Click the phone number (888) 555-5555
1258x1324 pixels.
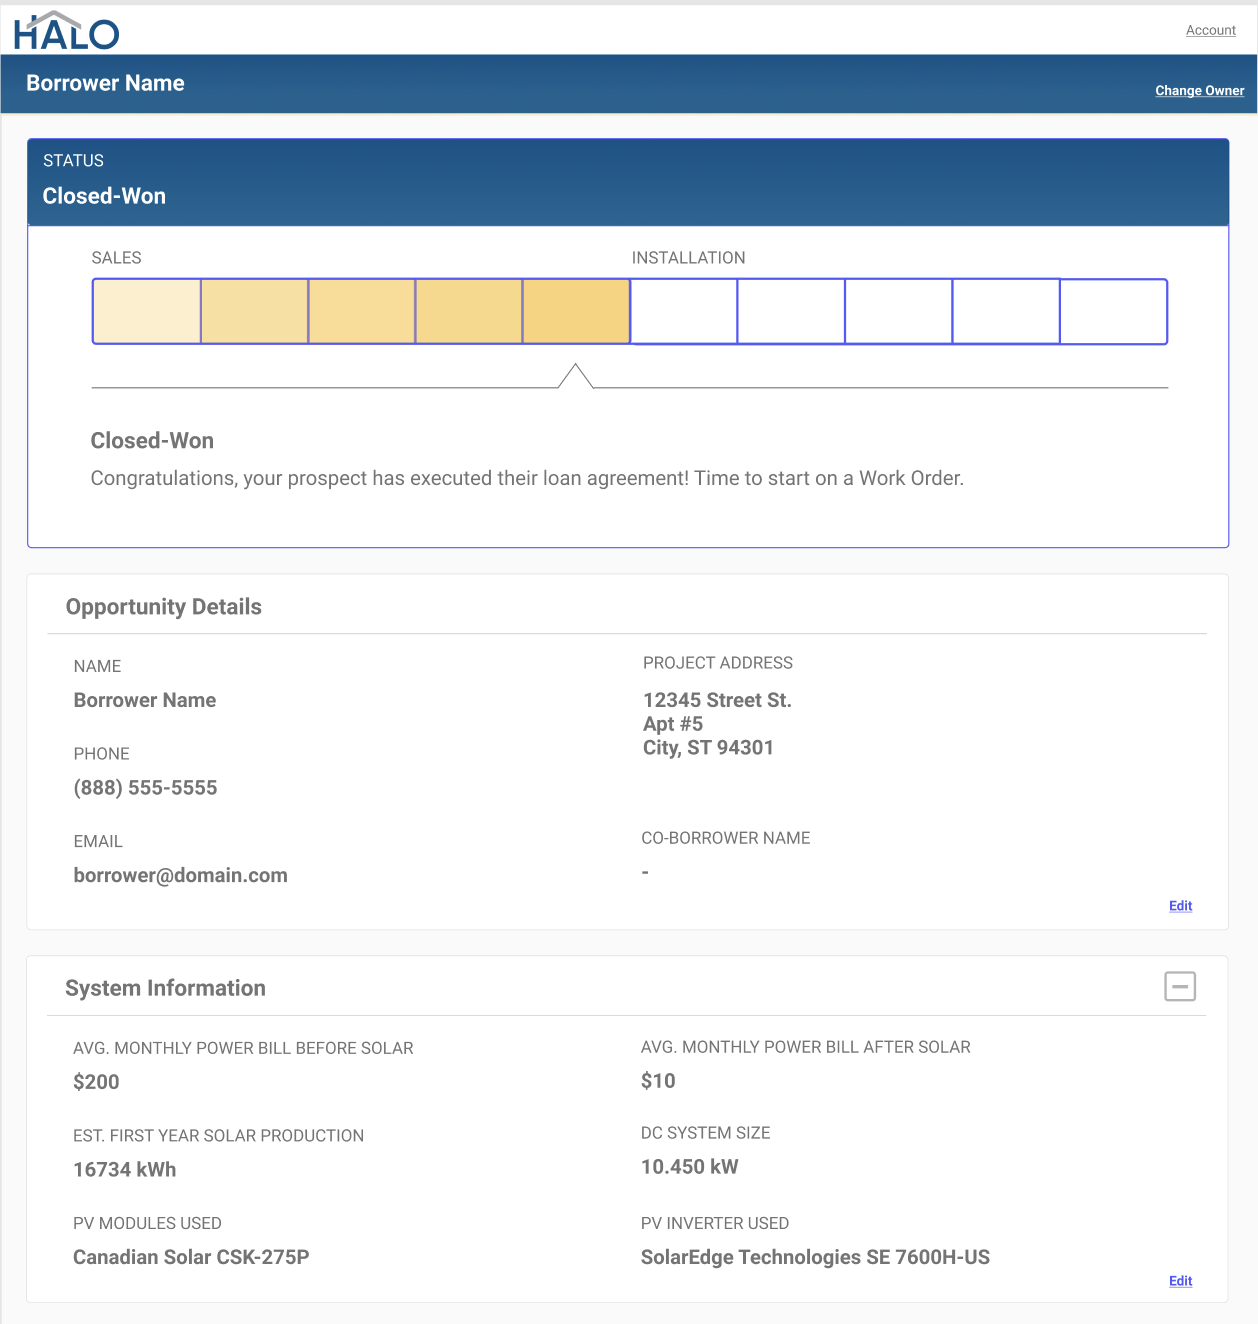(145, 788)
